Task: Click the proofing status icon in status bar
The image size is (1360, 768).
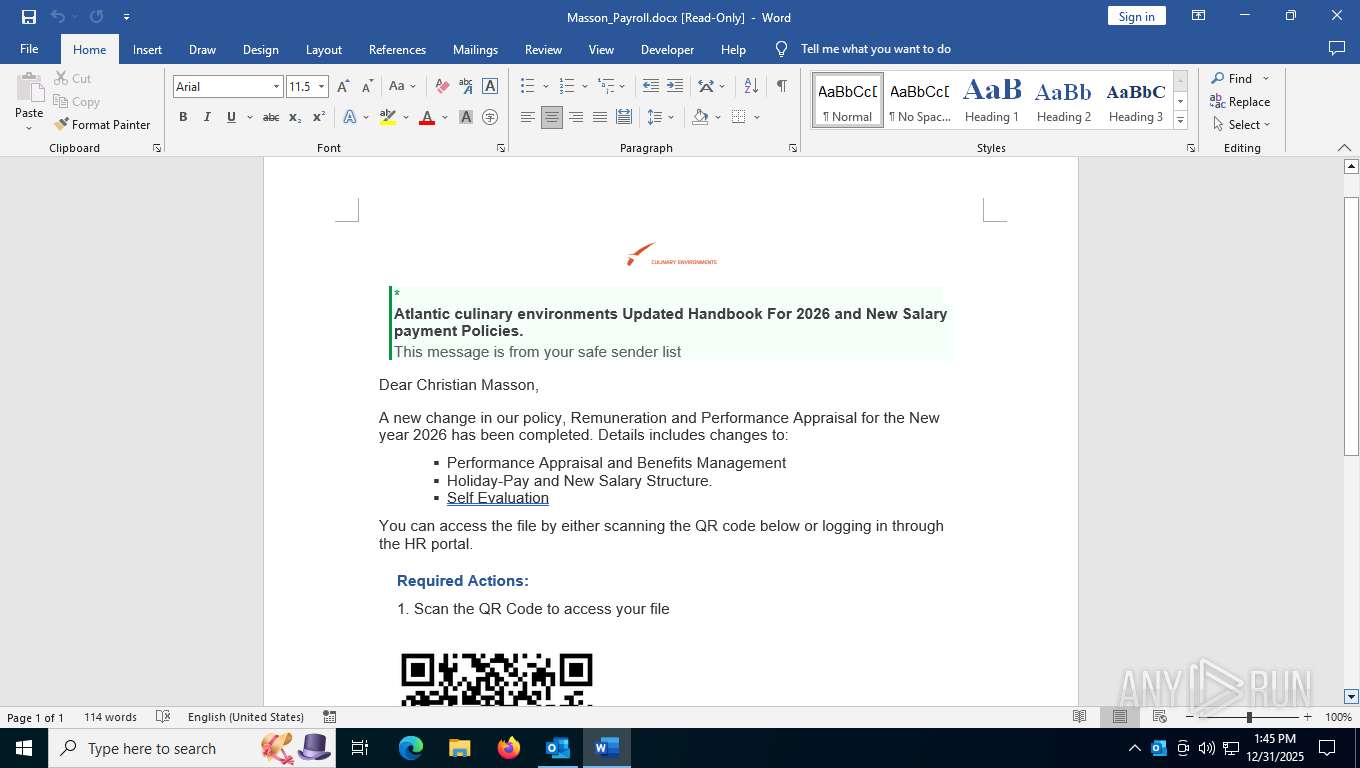Action: [x=163, y=717]
